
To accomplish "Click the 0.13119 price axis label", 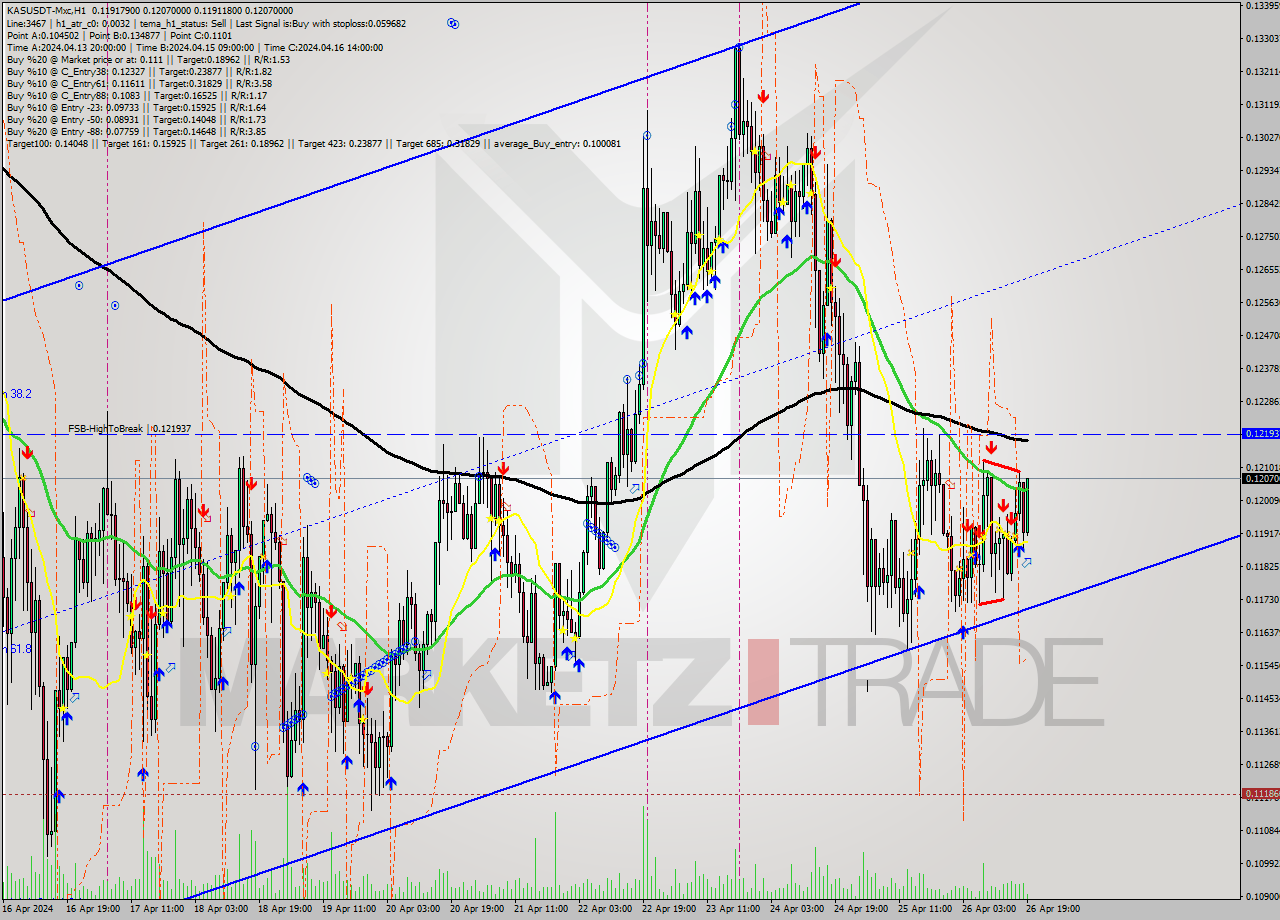I will click(1262, 105).
